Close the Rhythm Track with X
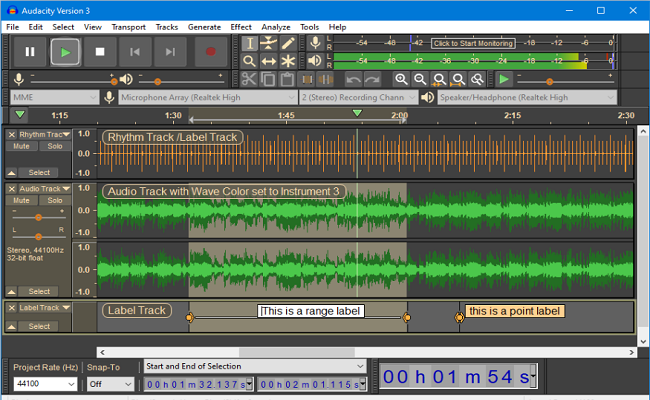Screen dimensions: 650x400 [12, 135]
